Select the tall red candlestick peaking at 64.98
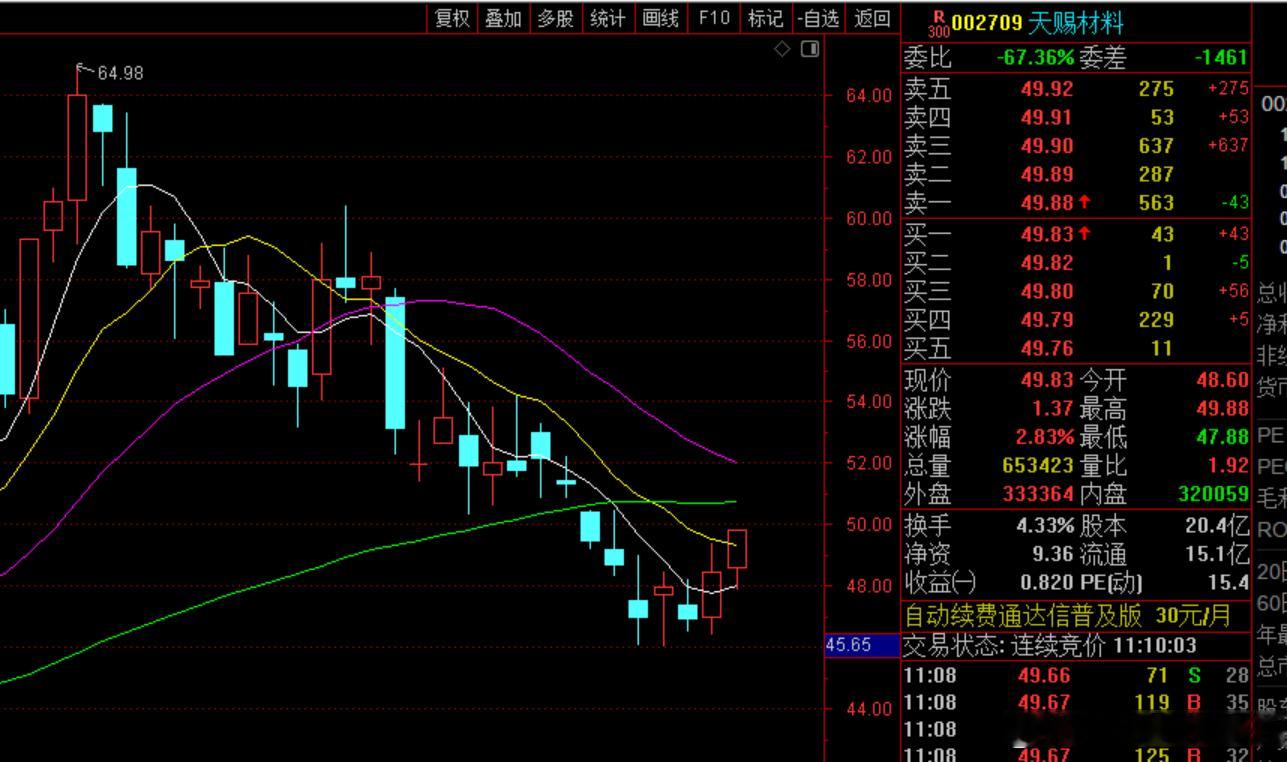This screenshot has height=762, width=1287. click(77, 147)
